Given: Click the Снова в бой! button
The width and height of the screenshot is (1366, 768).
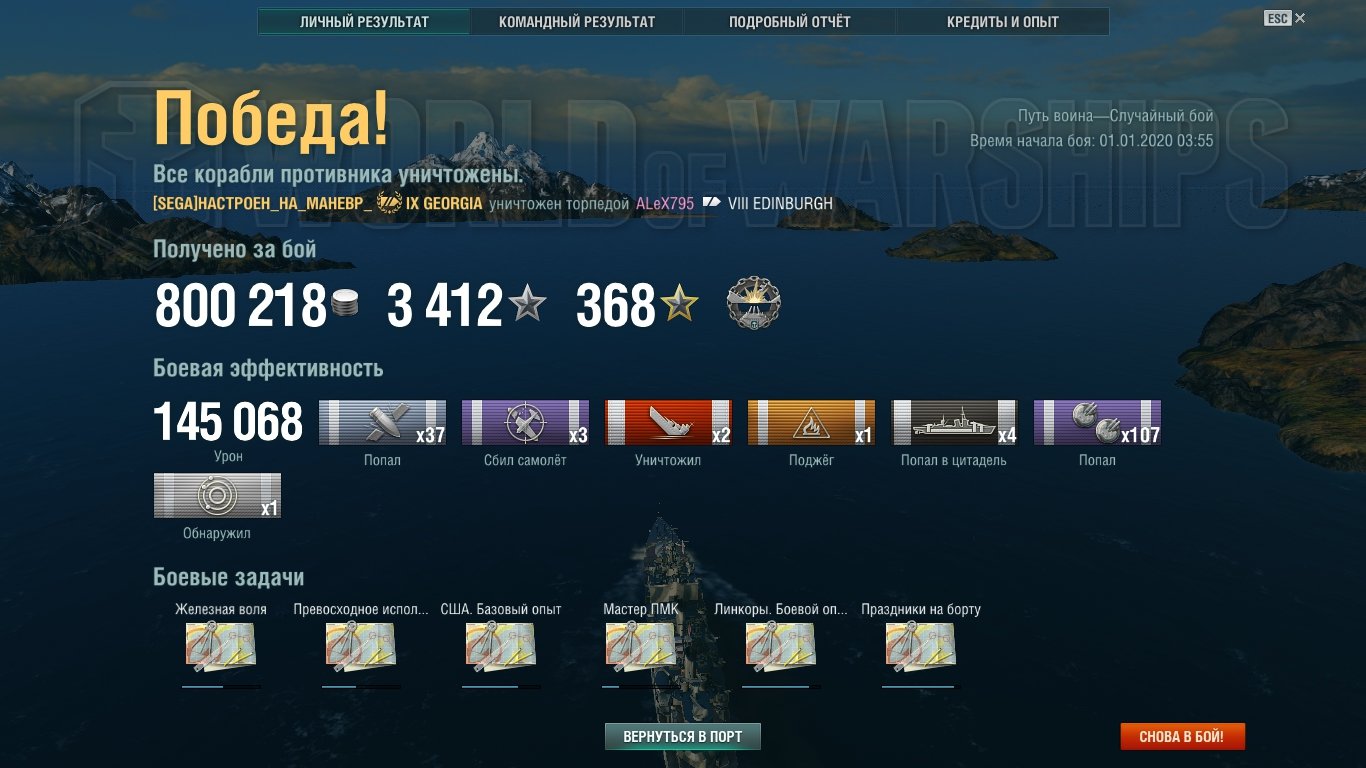Looking at the screenshot, I should click(1182, 737).
